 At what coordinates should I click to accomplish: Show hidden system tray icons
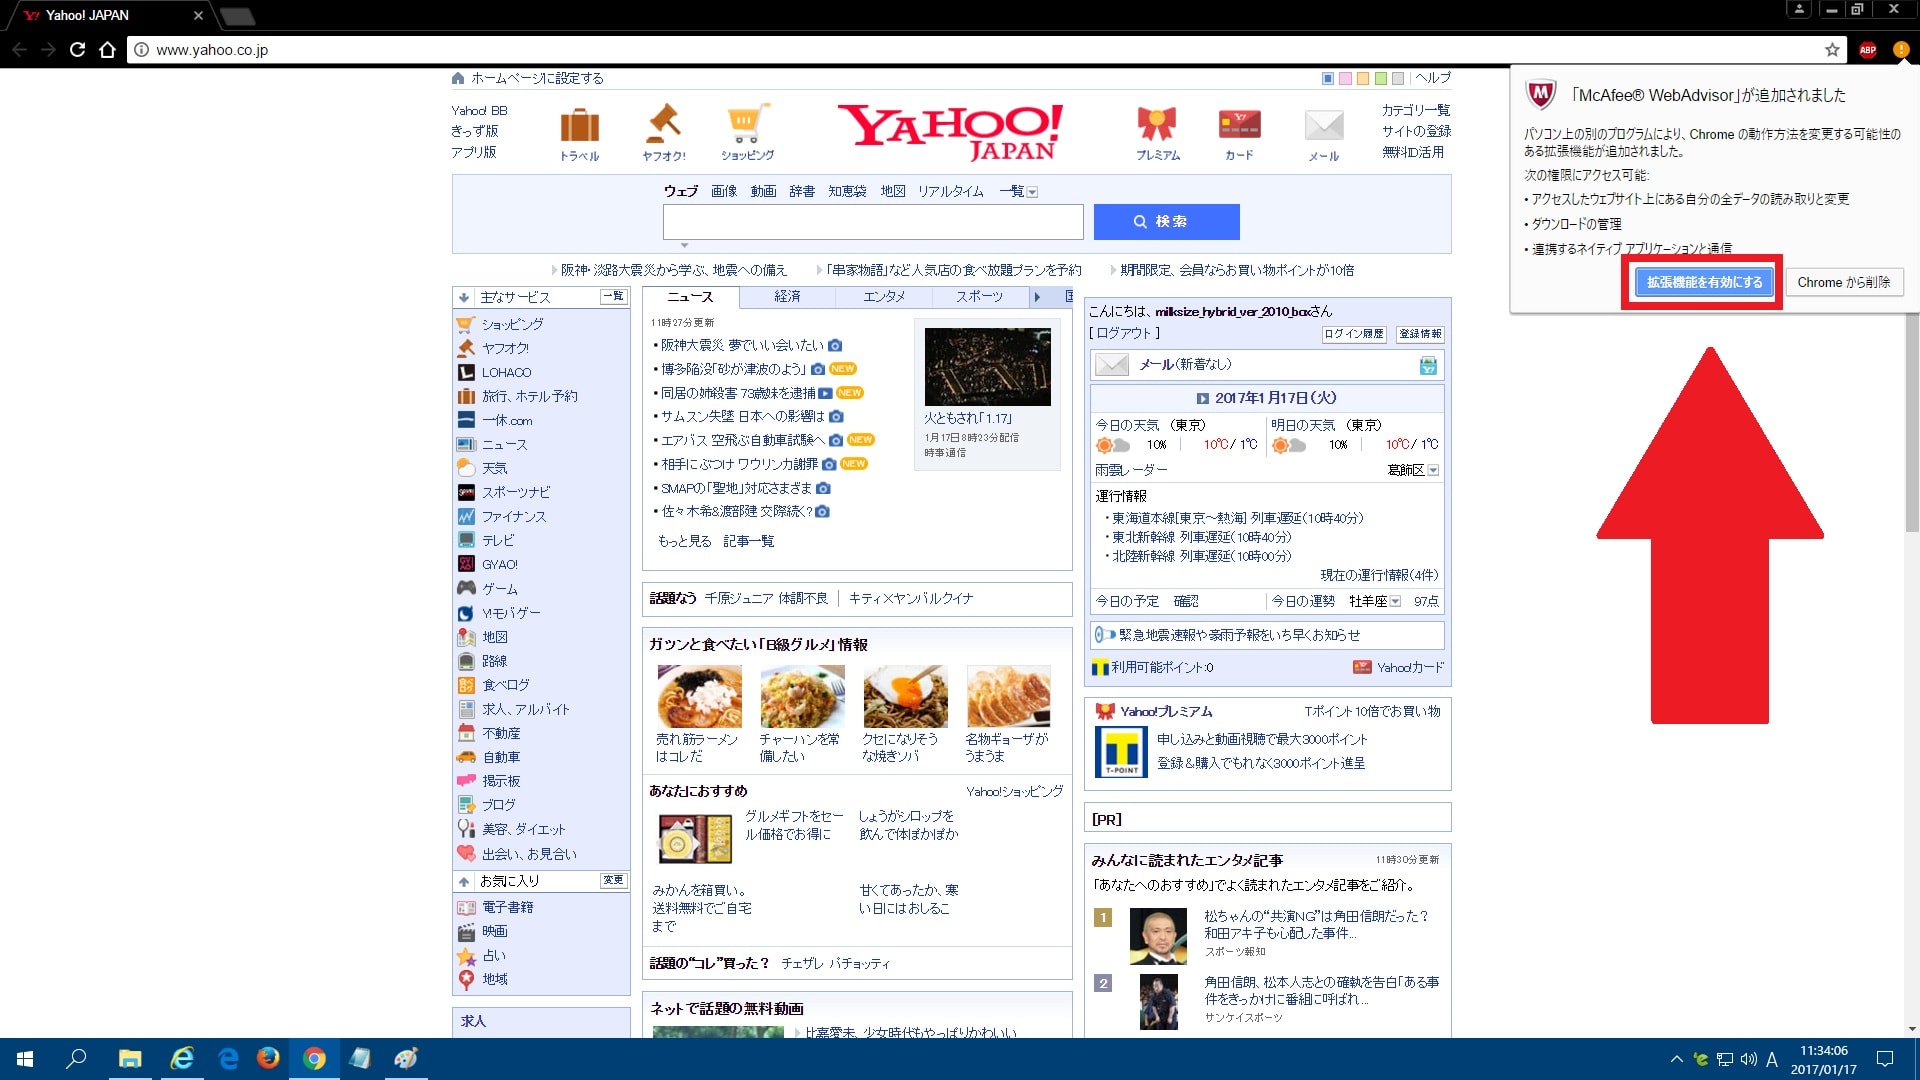(x=1677, y=1059)
